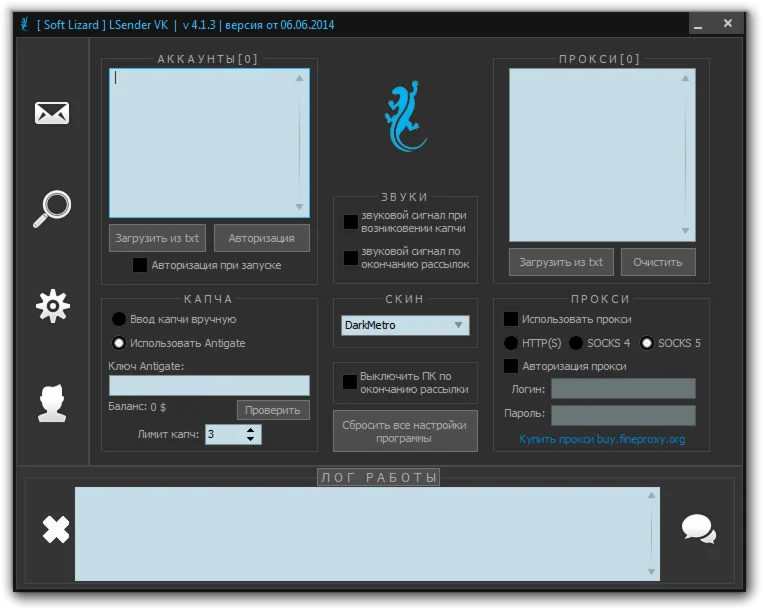Screen dimensions: 763x611
Task: Enable Авторизация при запуске checkbox
Action: click(140, 265)
